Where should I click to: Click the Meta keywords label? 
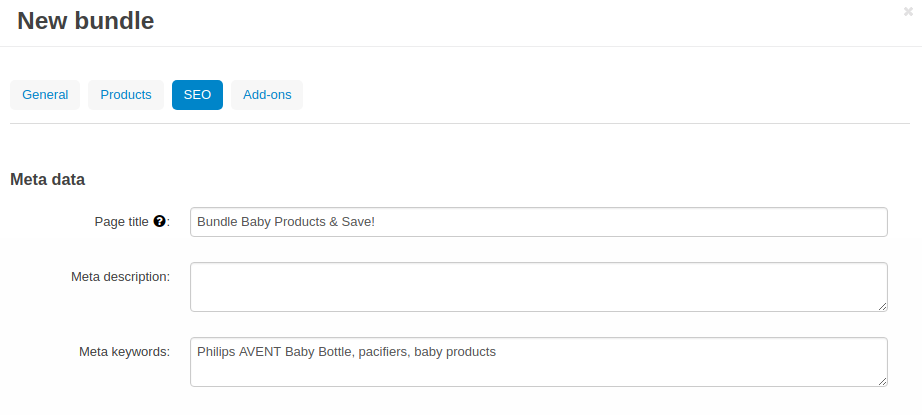[x=125, y=352]
